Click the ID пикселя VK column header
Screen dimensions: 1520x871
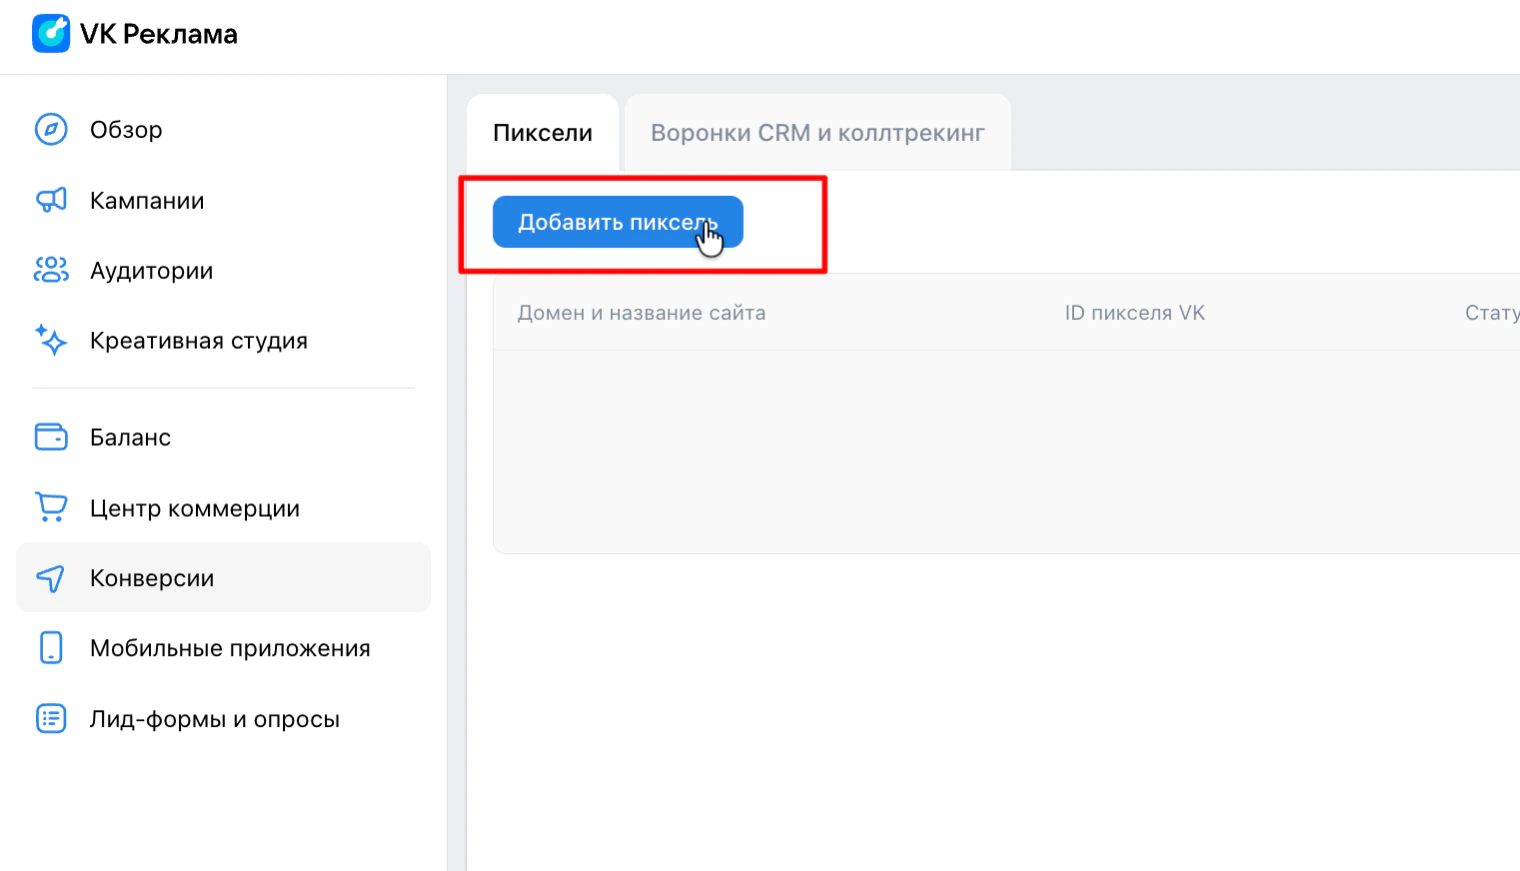(x=1135, y=313)
